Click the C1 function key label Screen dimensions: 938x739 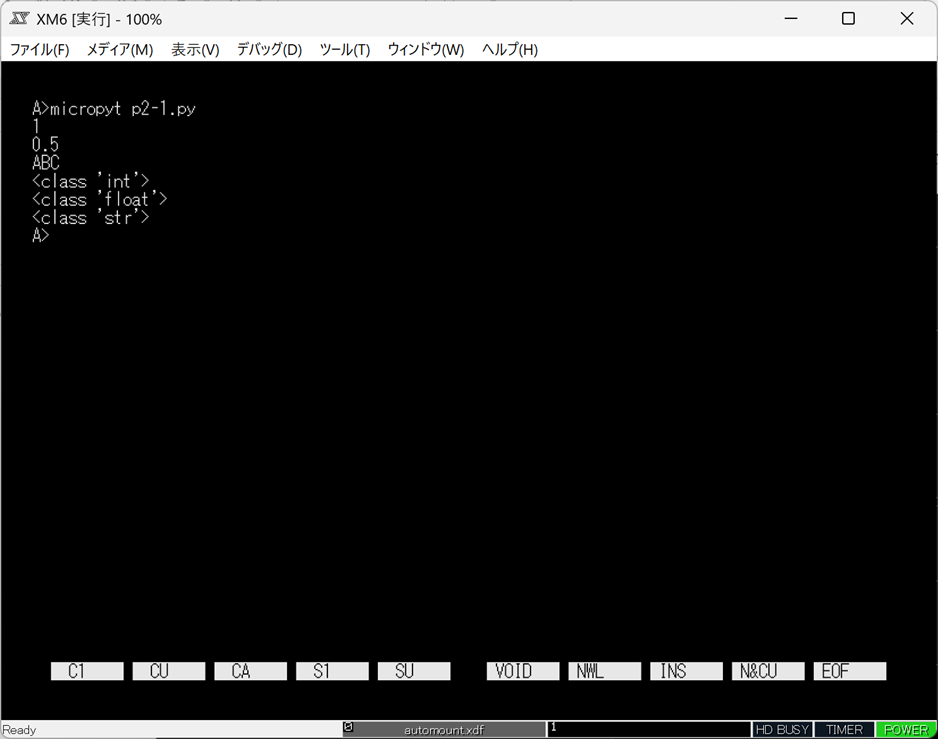[87, 671]
